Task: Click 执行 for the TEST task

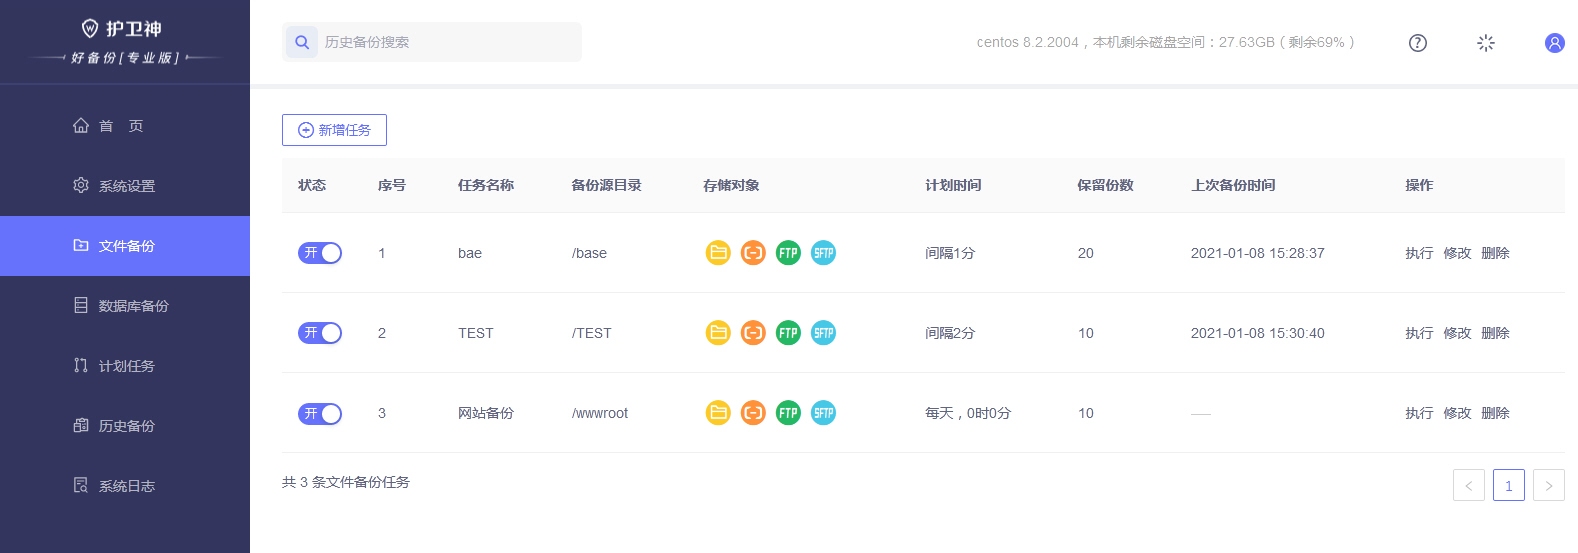Action: pos(1419,333)
